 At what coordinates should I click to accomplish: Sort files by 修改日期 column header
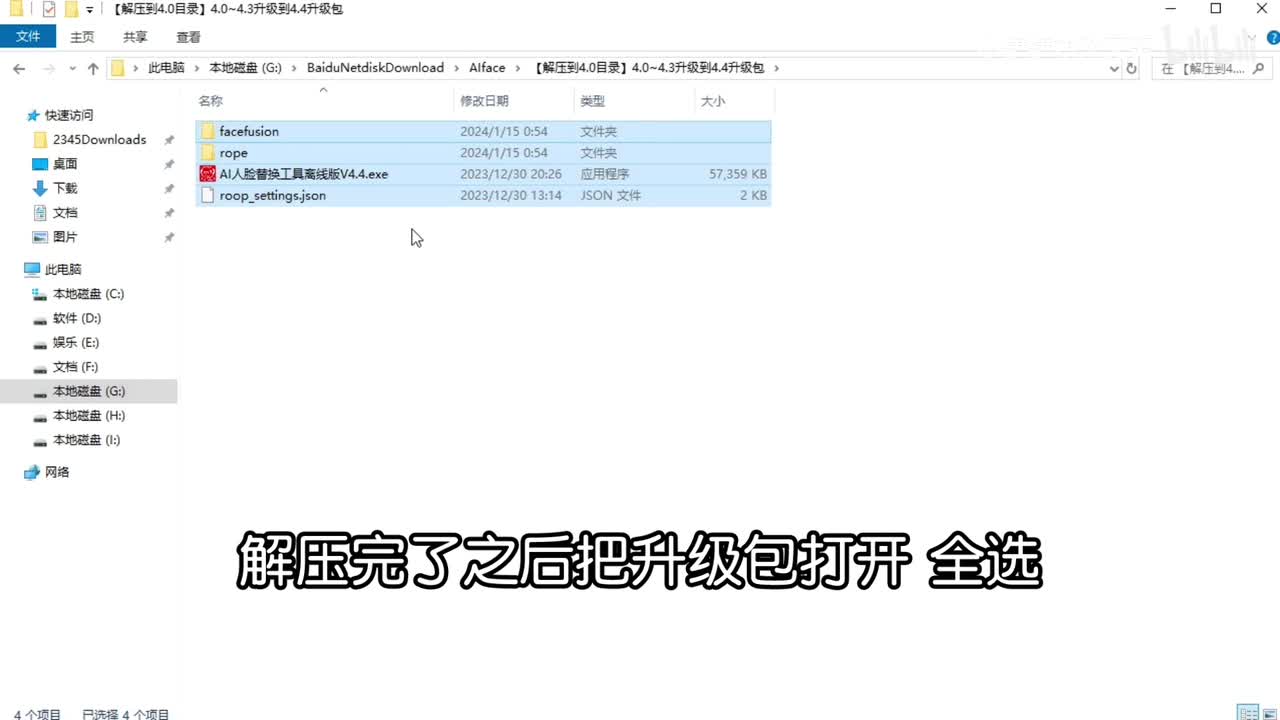tap(485, 101)
